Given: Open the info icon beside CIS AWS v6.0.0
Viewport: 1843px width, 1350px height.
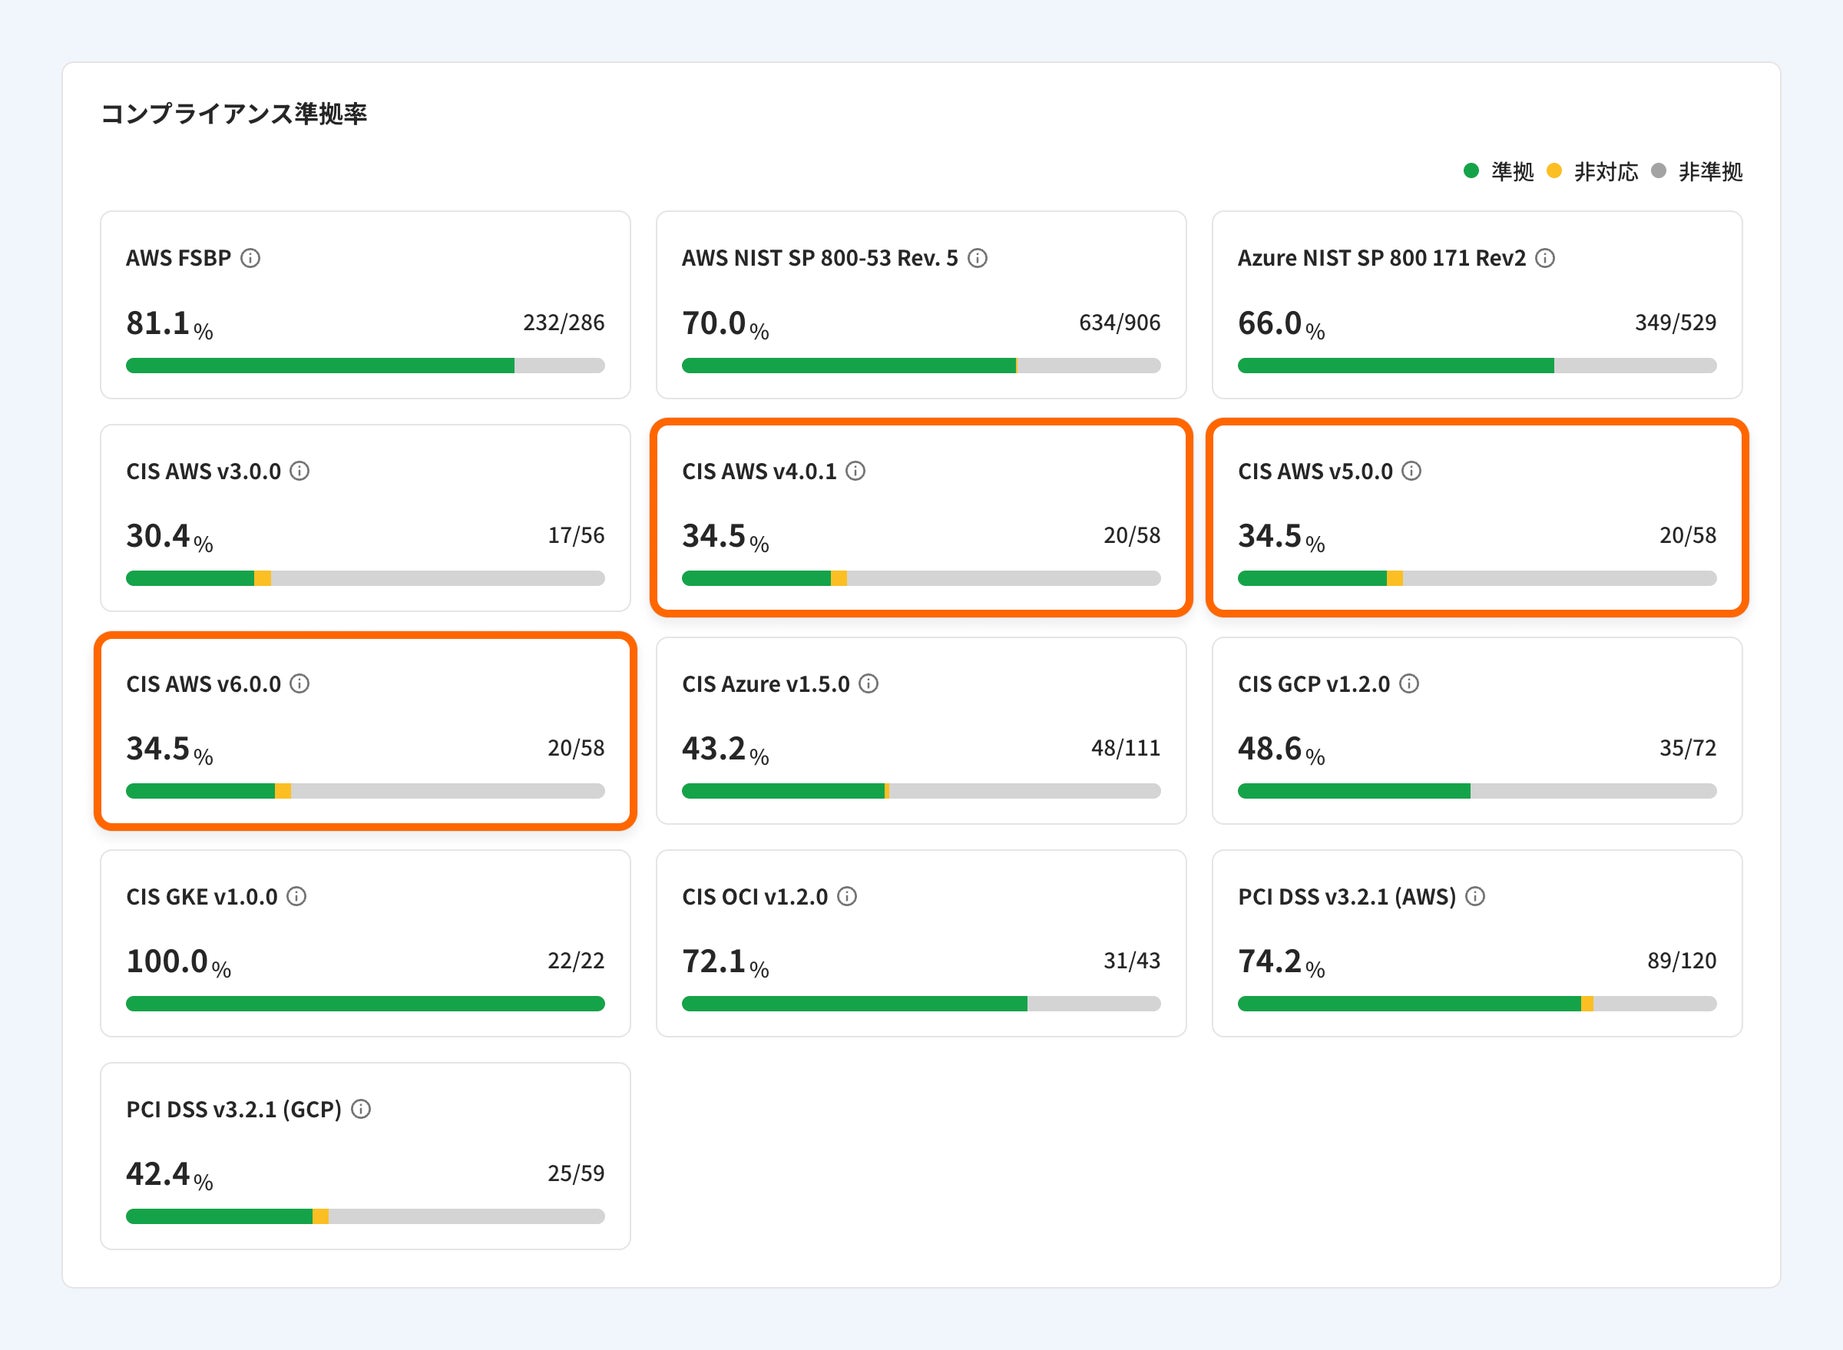Looking at the screenshot, I should coord(300,684).
